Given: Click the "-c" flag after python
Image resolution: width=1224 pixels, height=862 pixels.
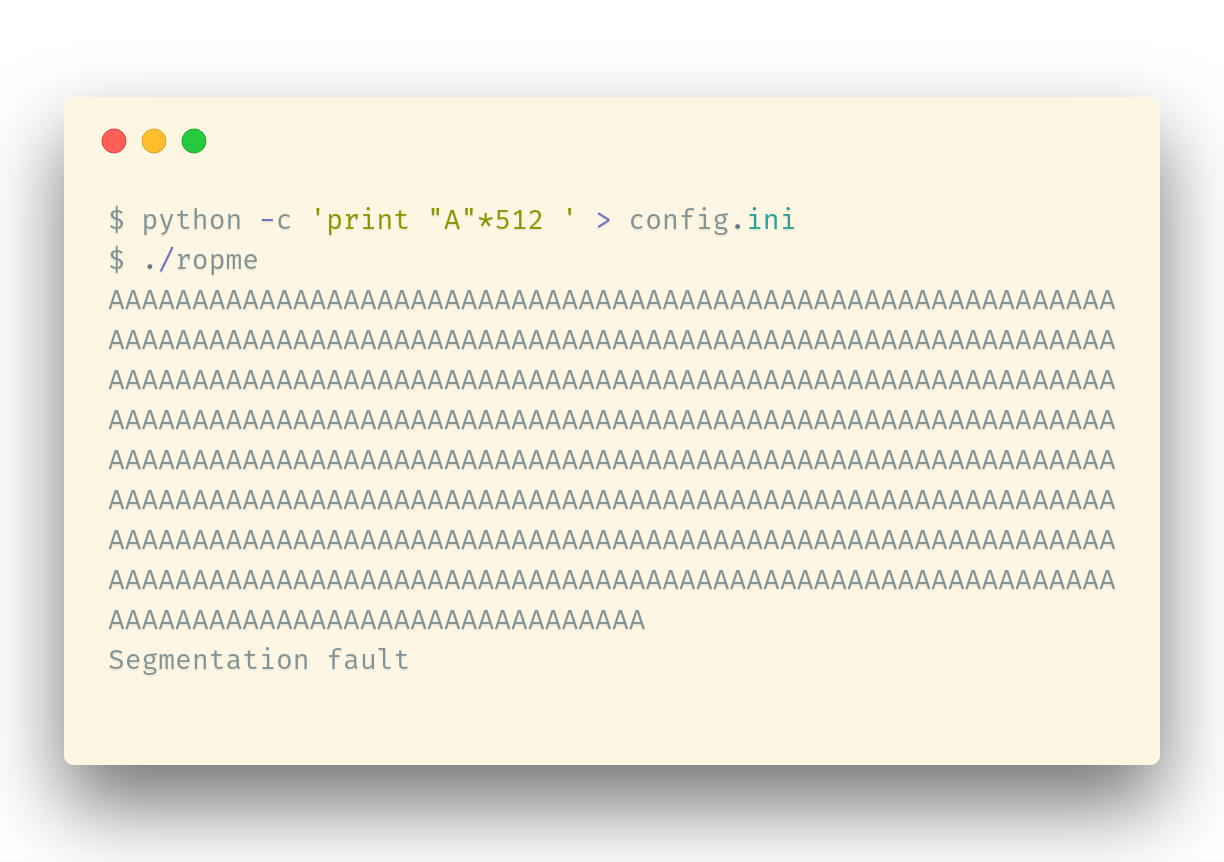Looking at the screenshot, I should tap(276, 220).
